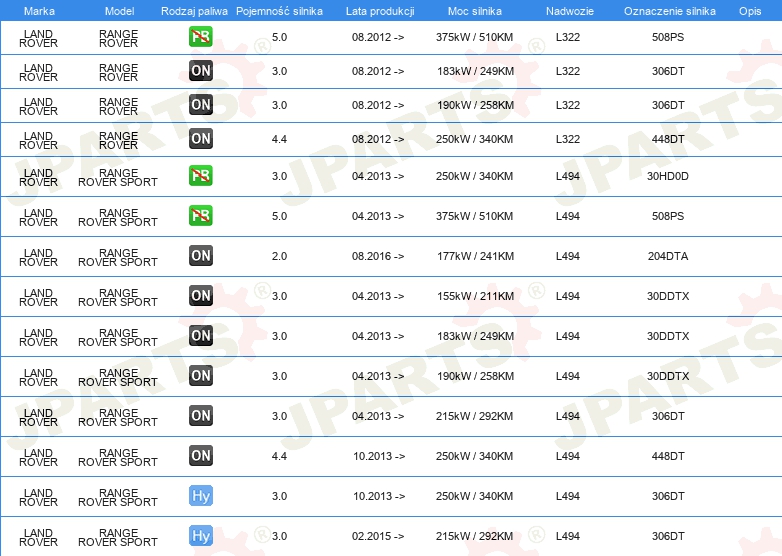The width and height of the screenshot is (782, 556).
Task: Click 306DT in the 02.2015 row
Action: click(668, 536)
